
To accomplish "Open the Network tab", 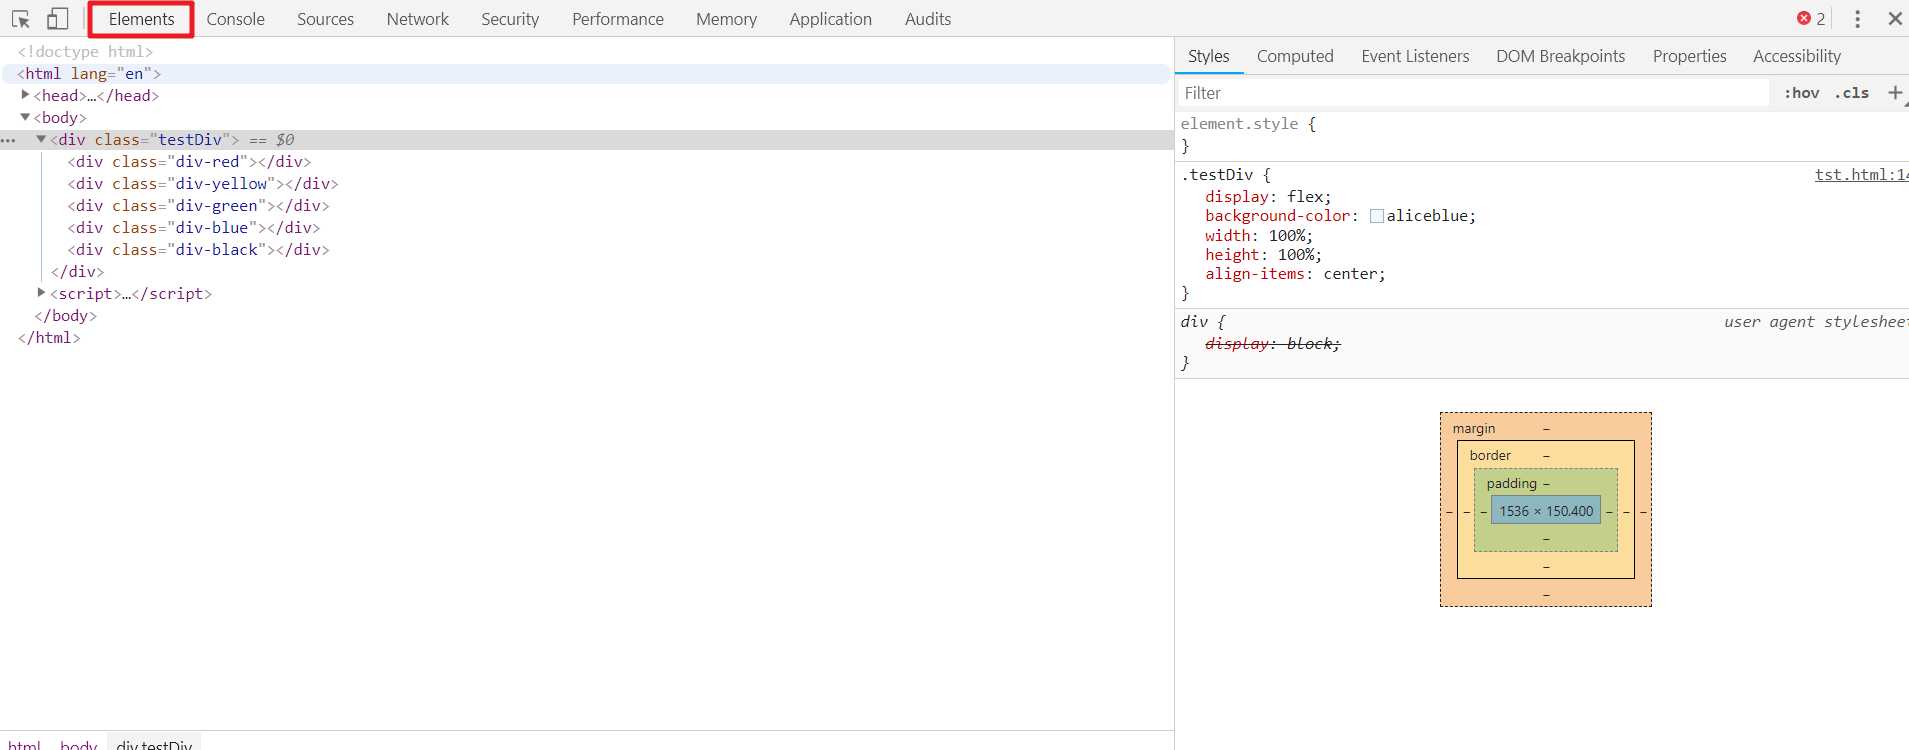I will 418,19.
